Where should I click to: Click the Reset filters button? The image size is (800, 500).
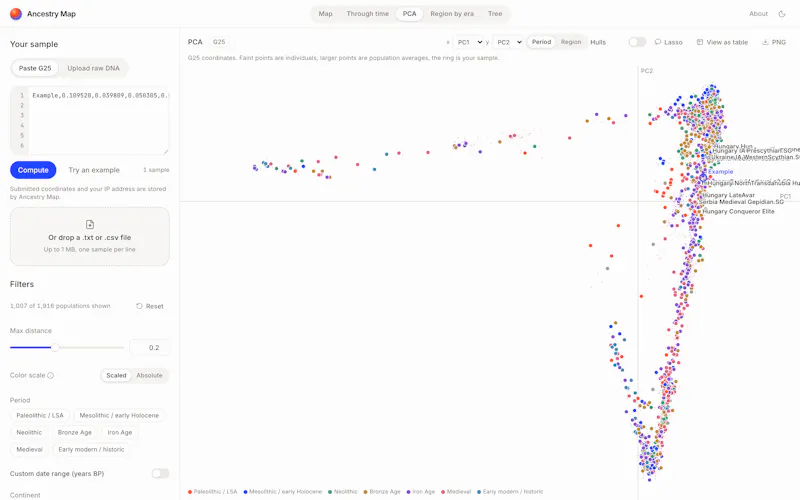(x=150, y=306)
